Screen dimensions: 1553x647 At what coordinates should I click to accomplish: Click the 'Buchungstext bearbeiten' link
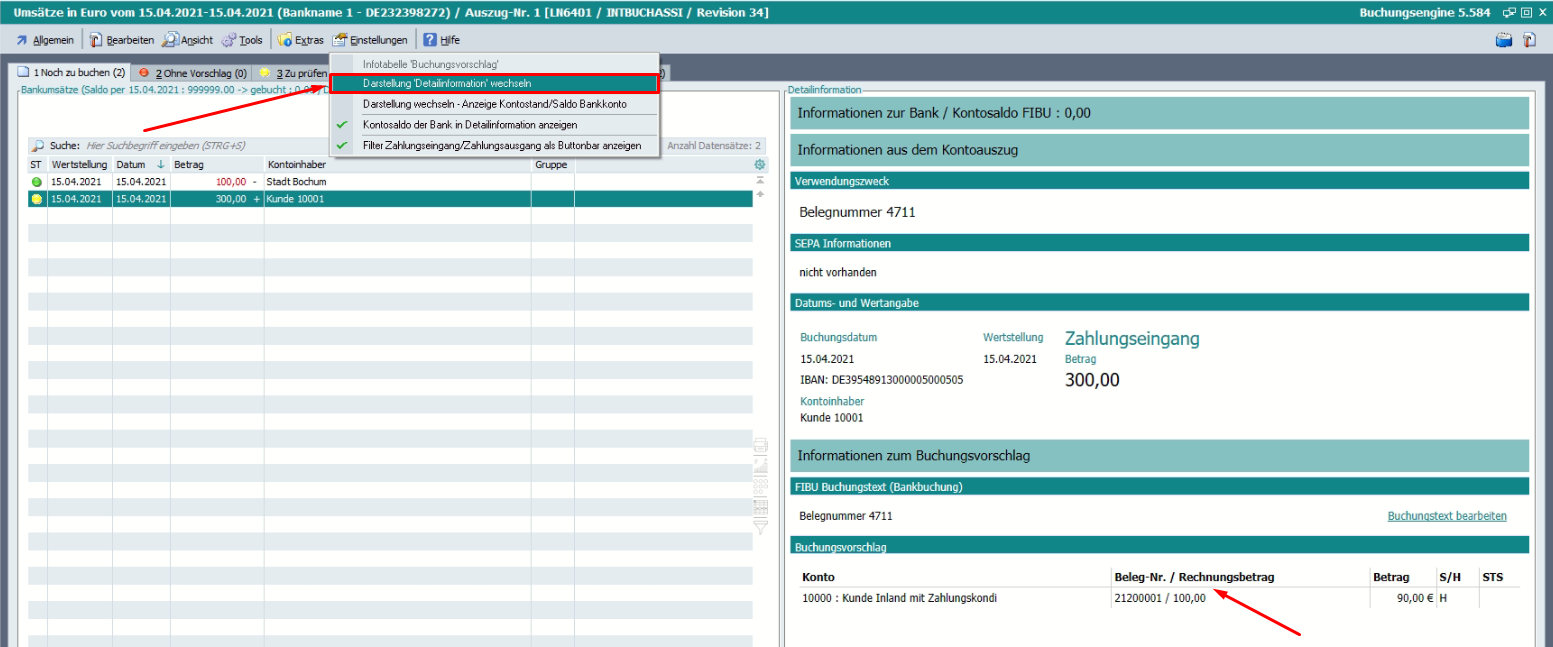pos(1446,516)
